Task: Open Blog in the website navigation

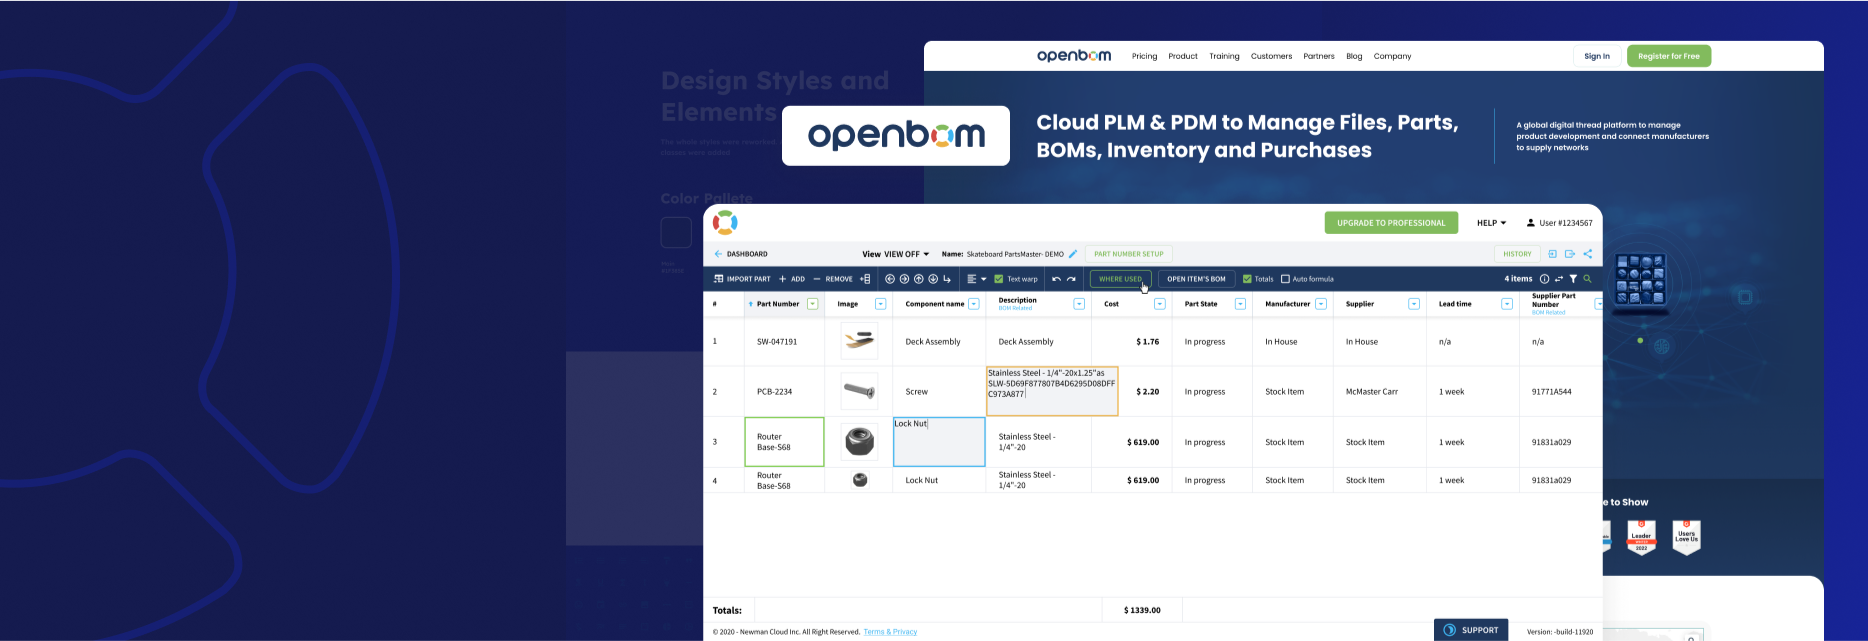Action: pos(1354,56)
